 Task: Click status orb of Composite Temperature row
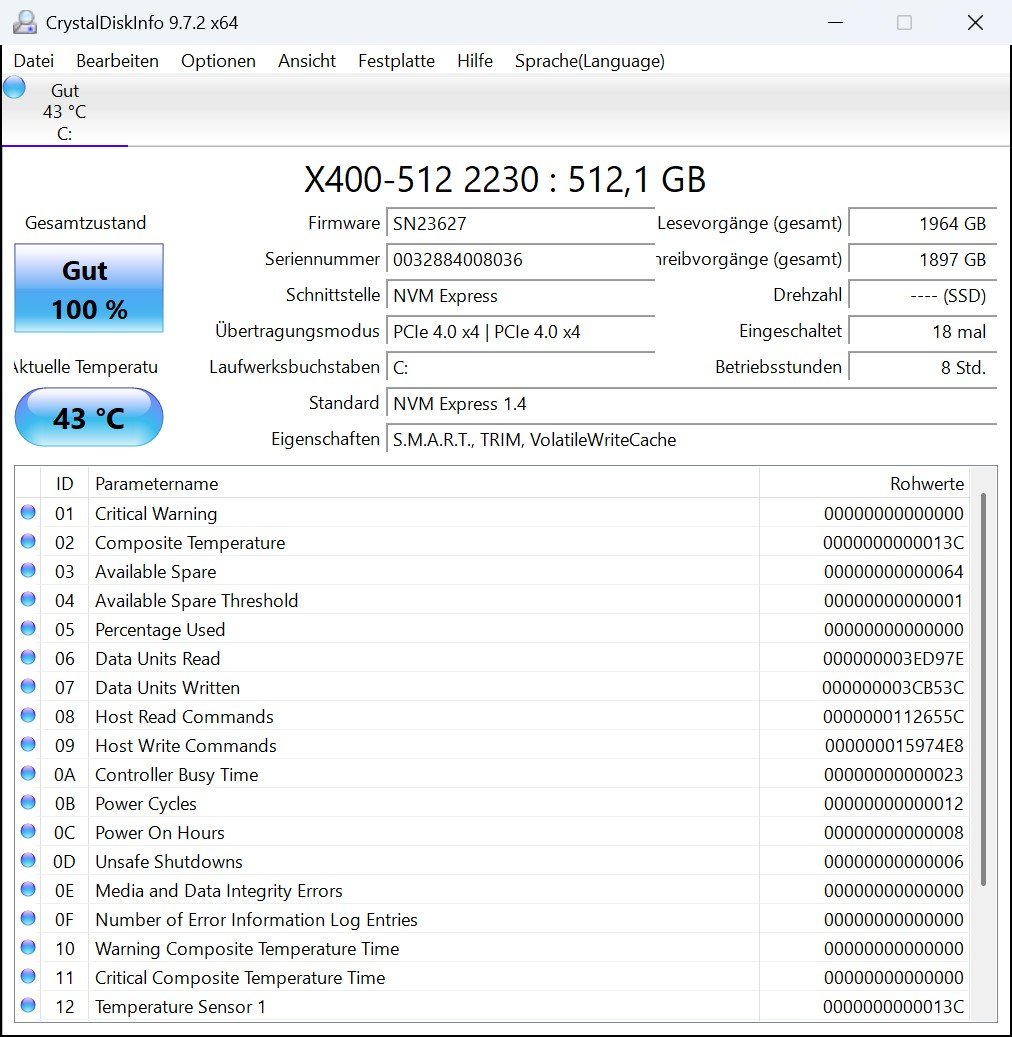point(28,542)
